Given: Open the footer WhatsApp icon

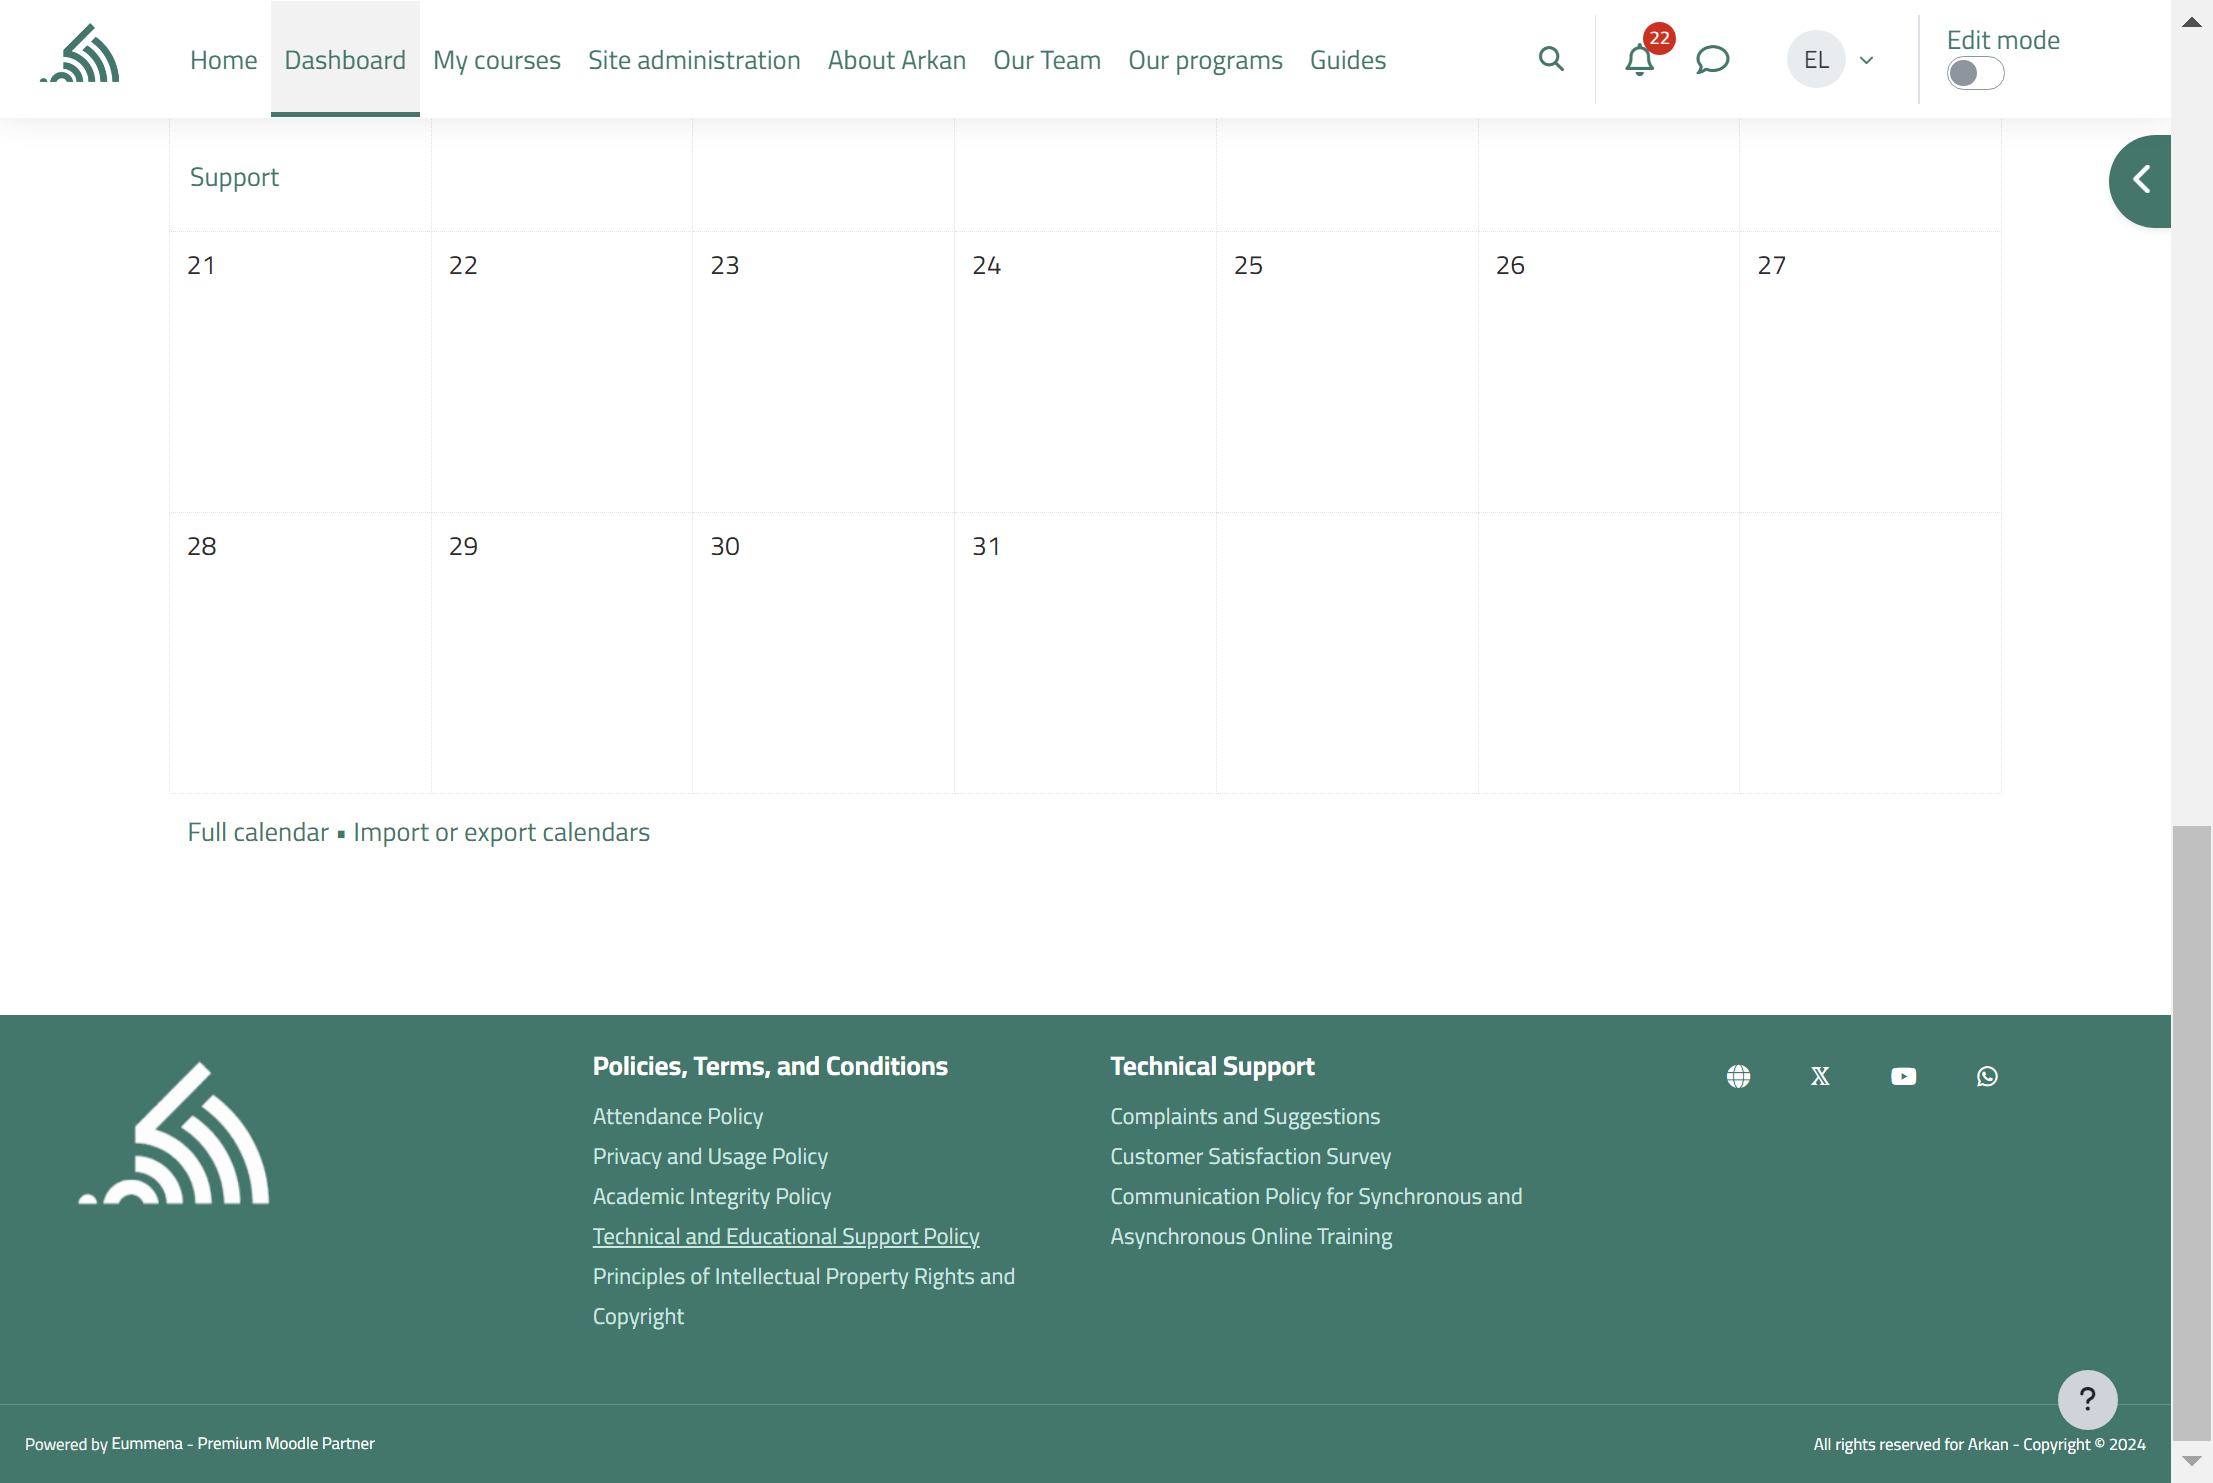Looking at the screenshot, I should tap(1987, 1076).
